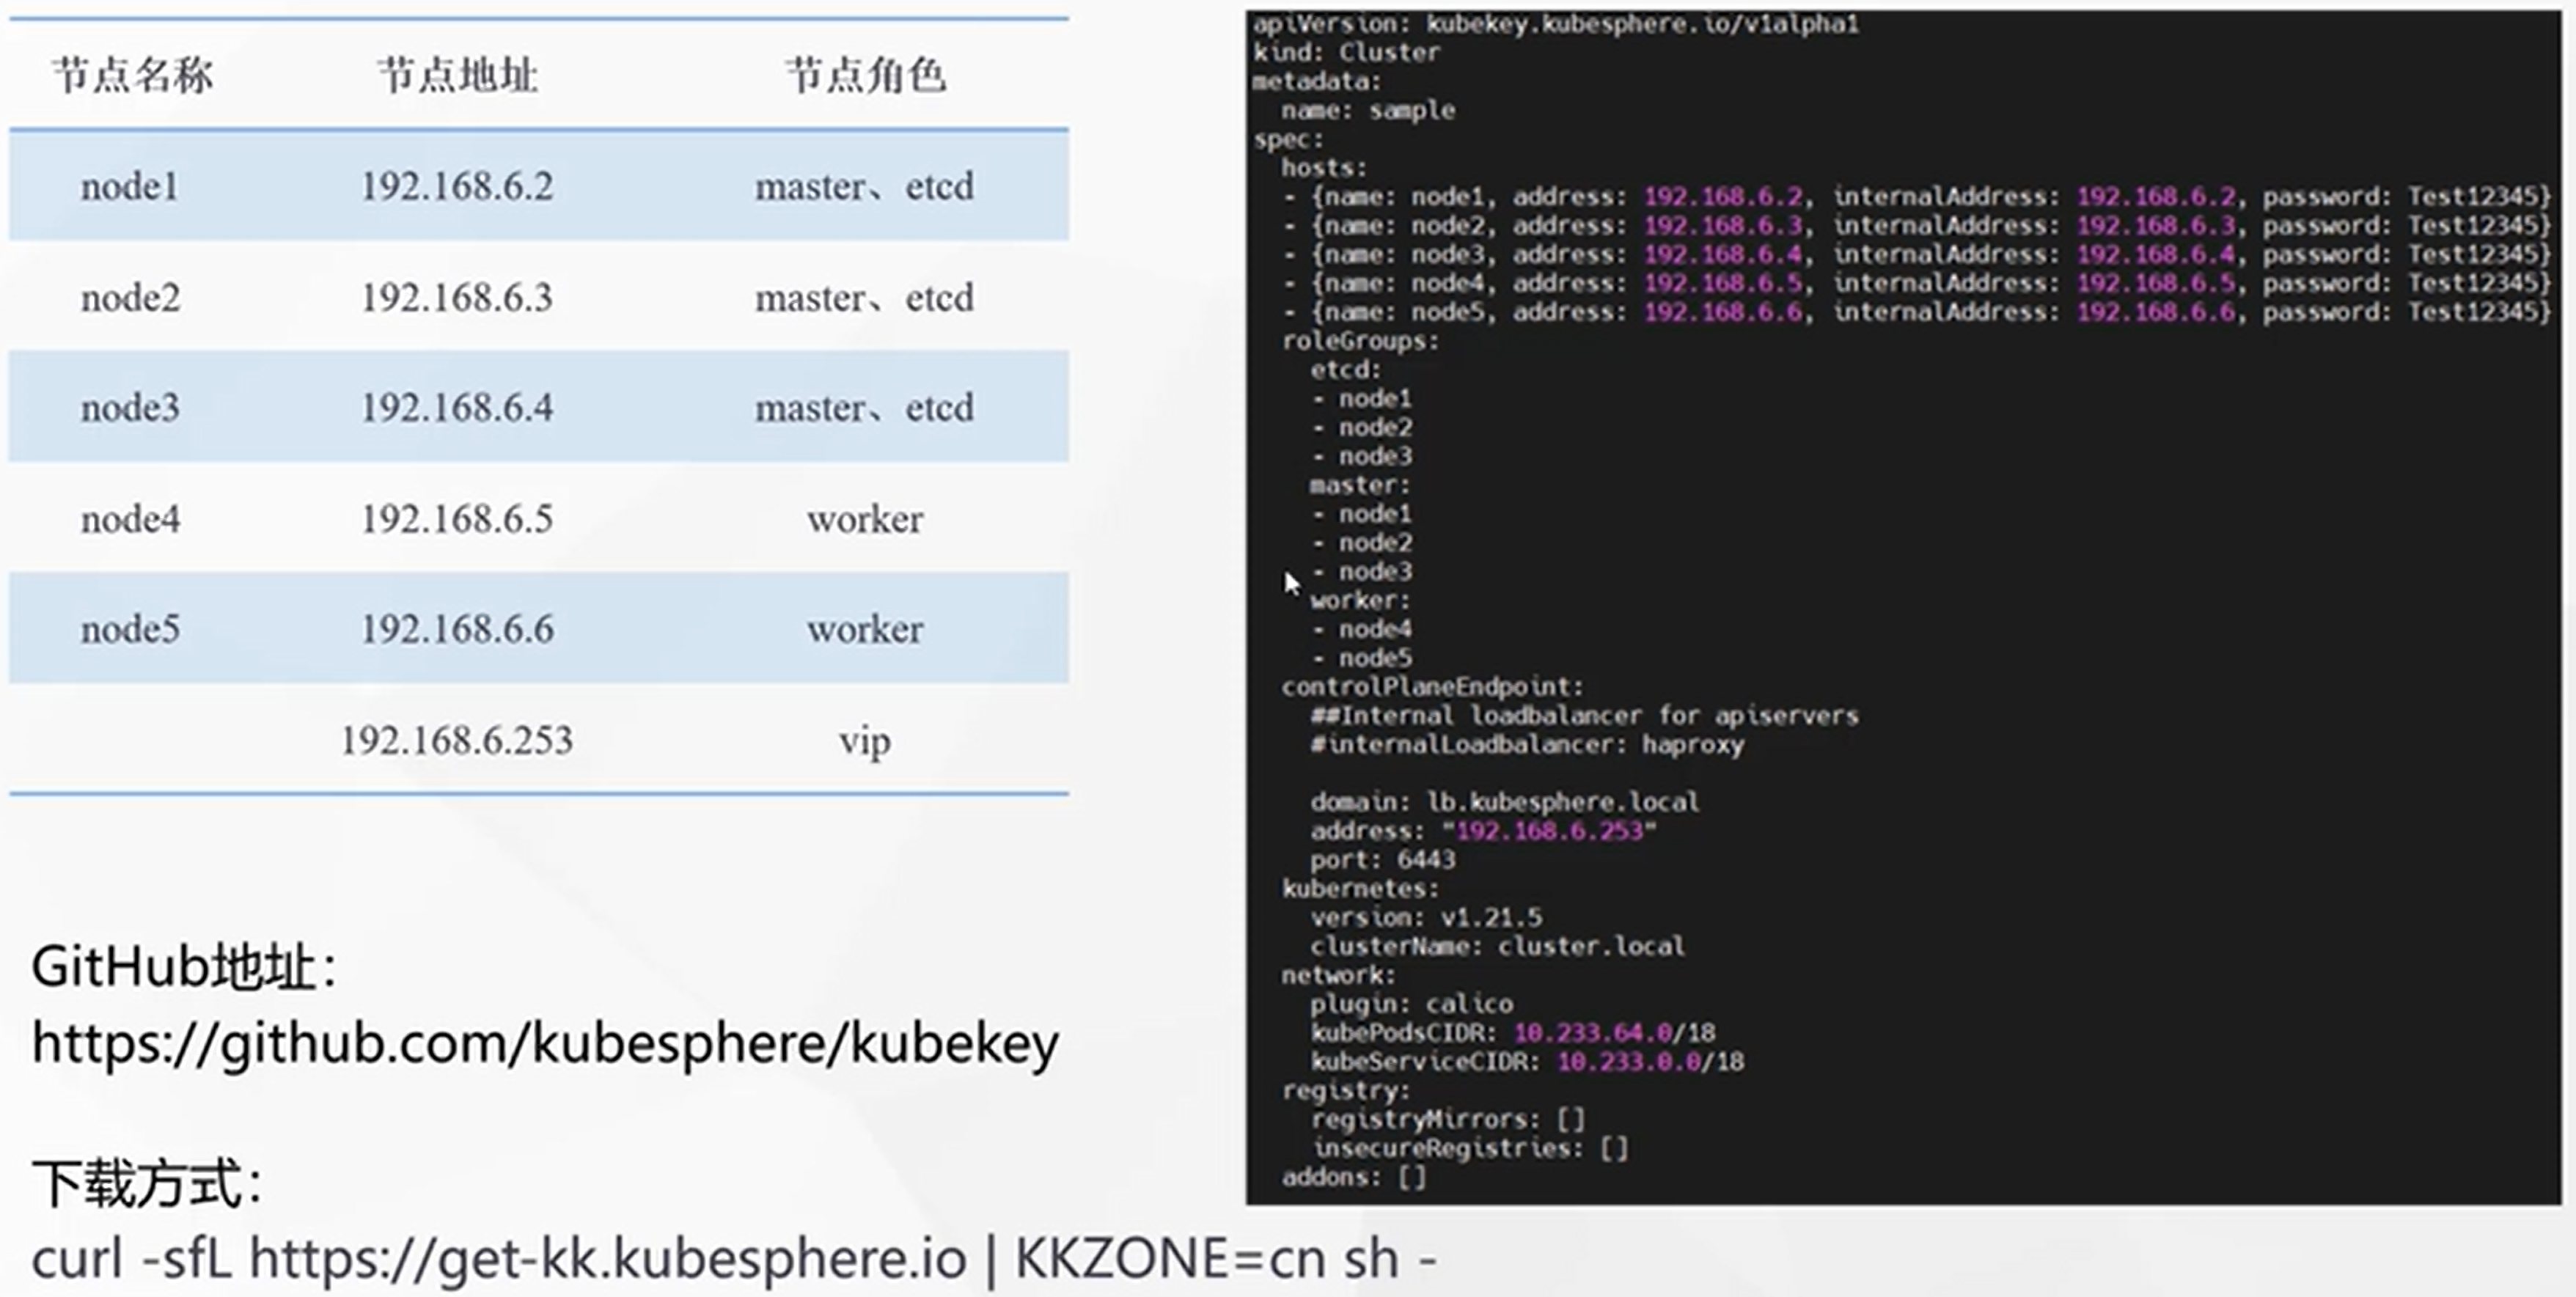The height and width of the screenshot is (1297, 2576).
Task: Click the table address 192.168.6.2
Action: tap(457, 186)
